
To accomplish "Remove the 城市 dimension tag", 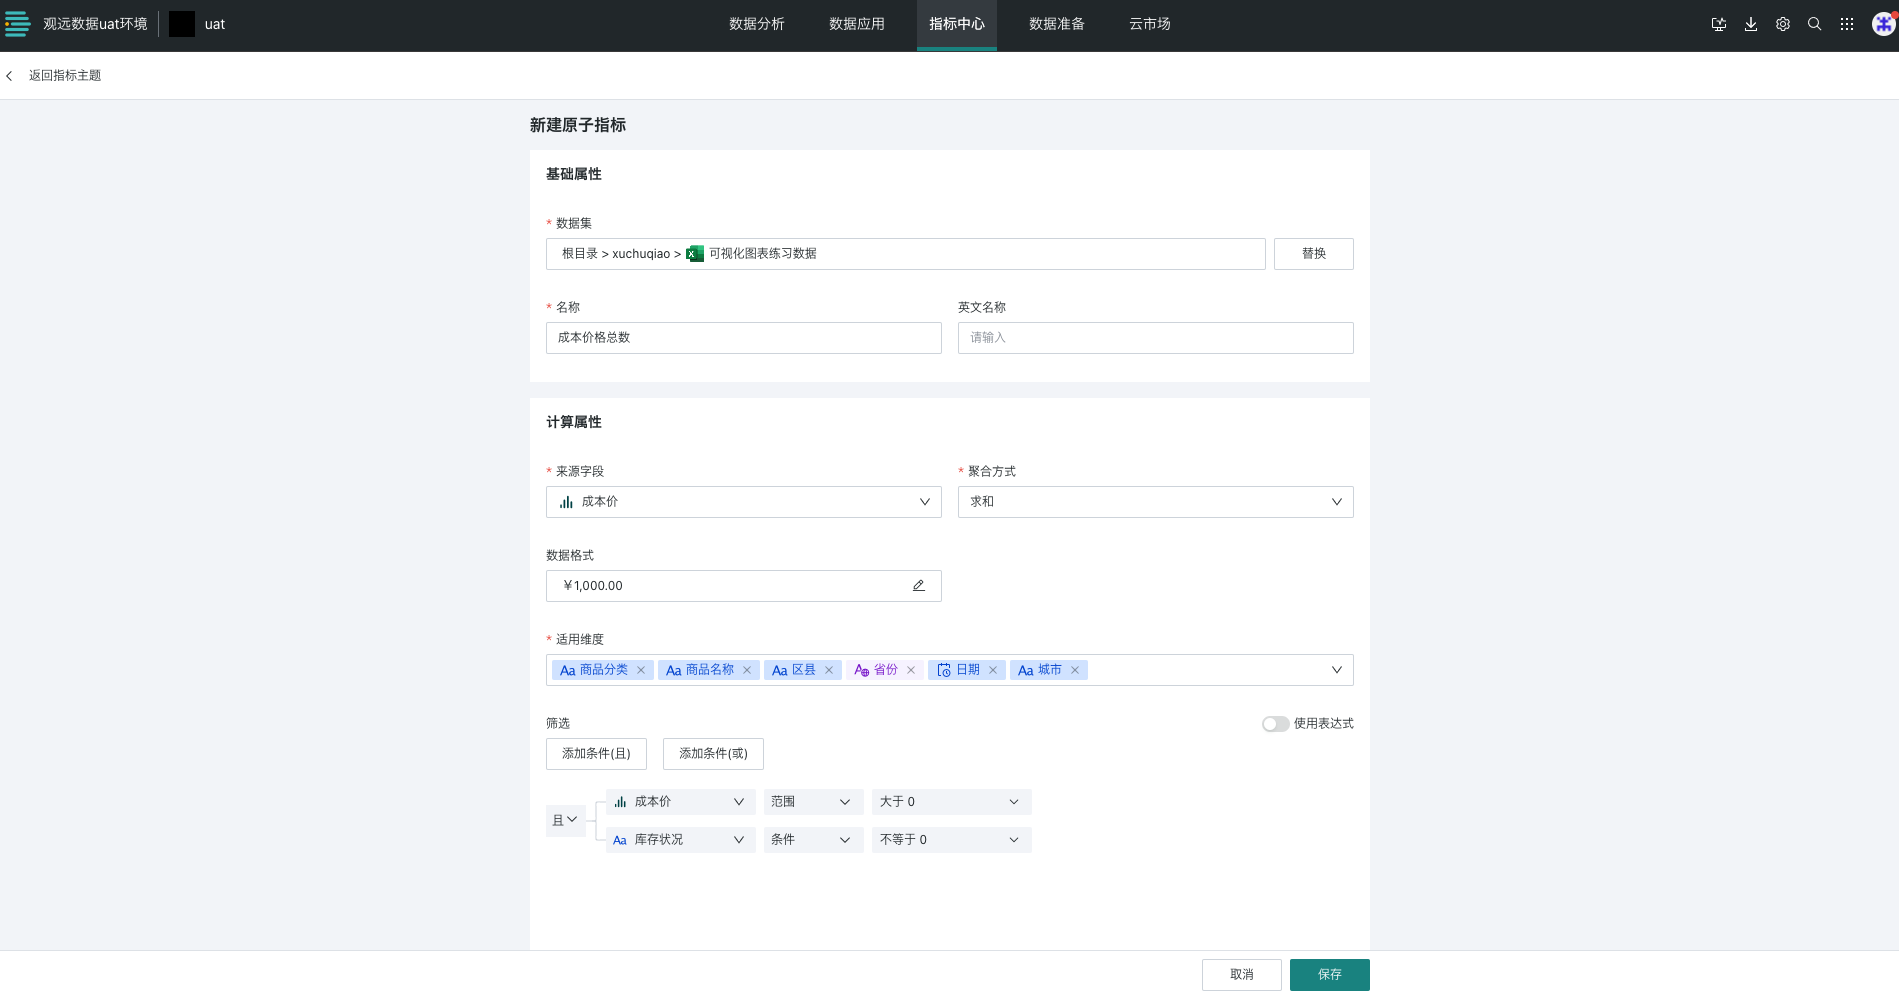I will [x=1075, y=670].
